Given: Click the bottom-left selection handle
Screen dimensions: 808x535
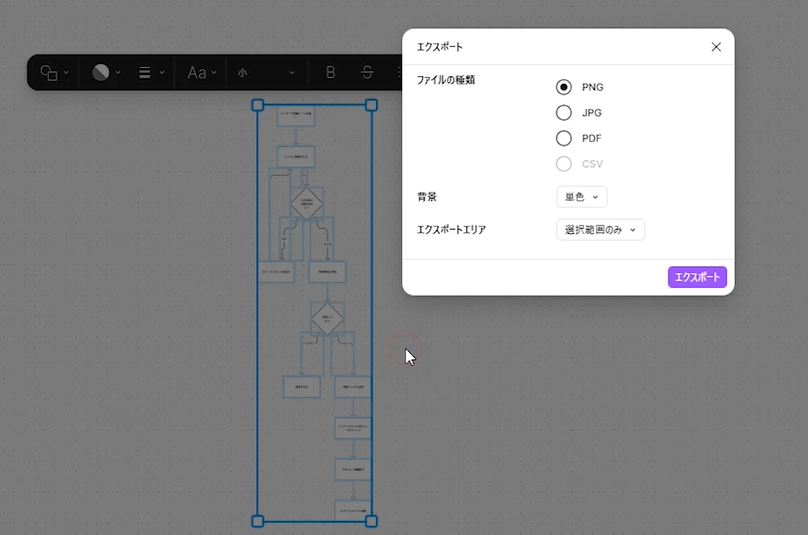Looking at the screenshot, I should coord(258,521).
